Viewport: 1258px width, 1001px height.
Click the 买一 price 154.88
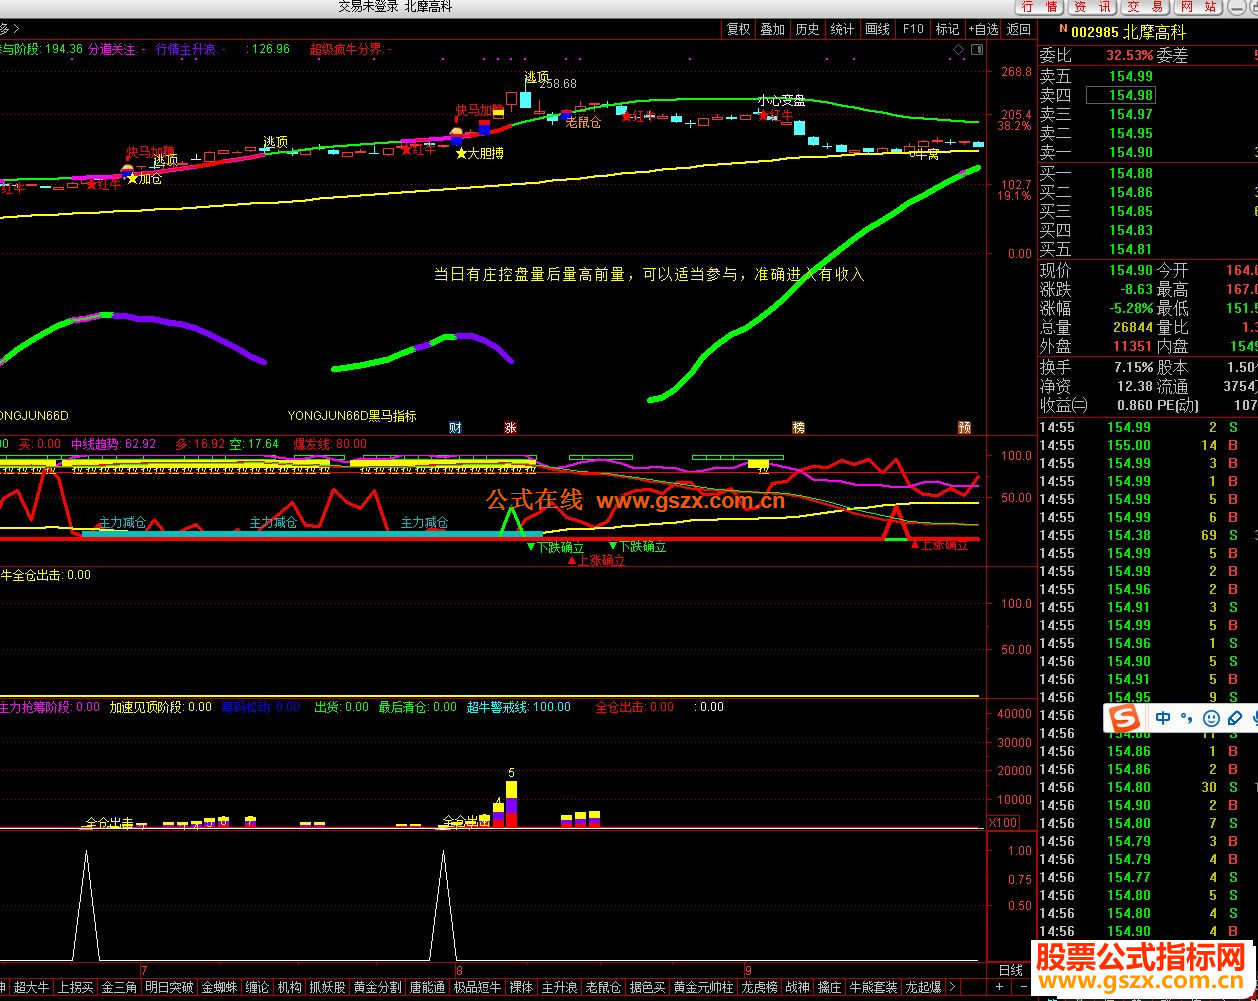click(x=1130, y=173)
